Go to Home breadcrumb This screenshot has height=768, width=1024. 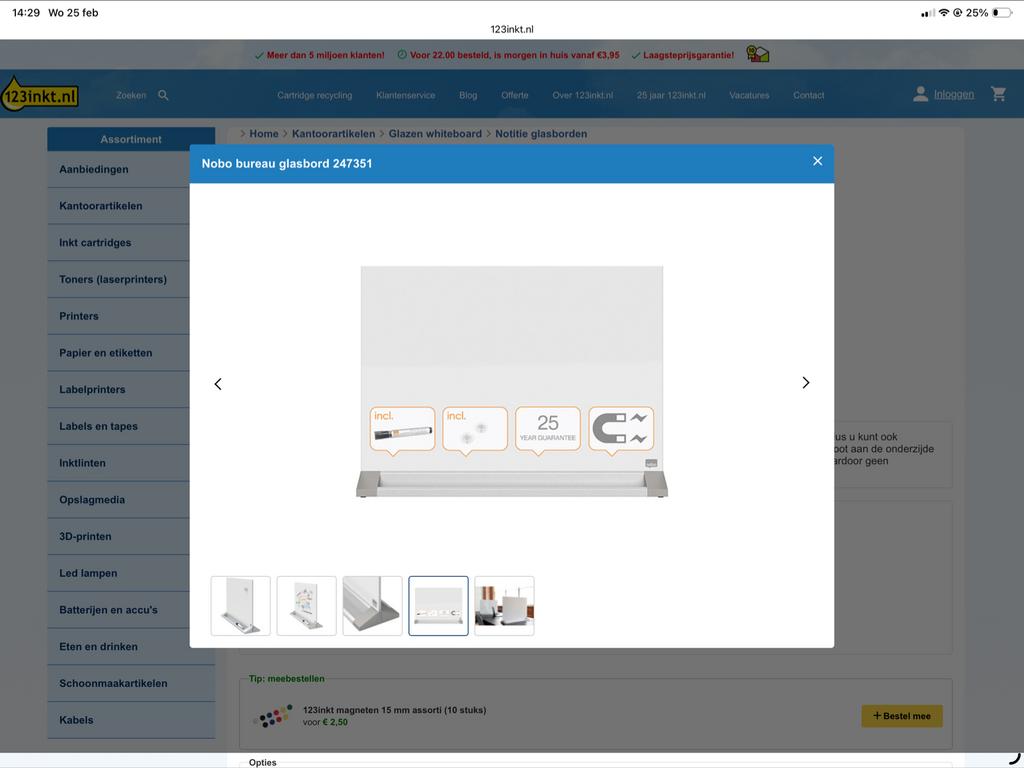tap(264, 134)
